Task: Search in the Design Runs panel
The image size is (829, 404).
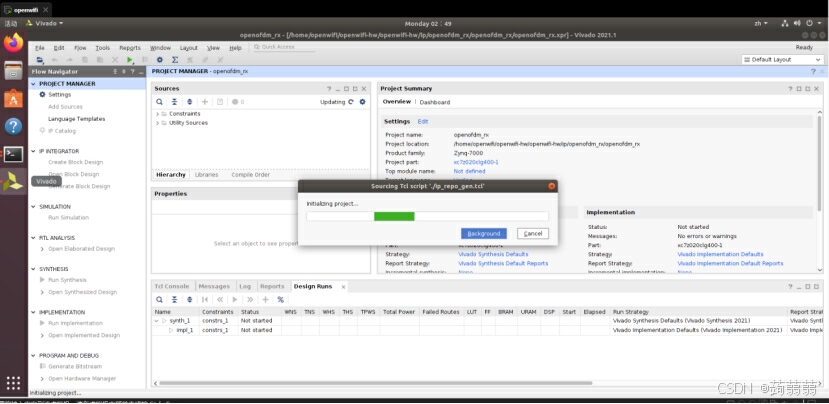Action: [159, 299]
